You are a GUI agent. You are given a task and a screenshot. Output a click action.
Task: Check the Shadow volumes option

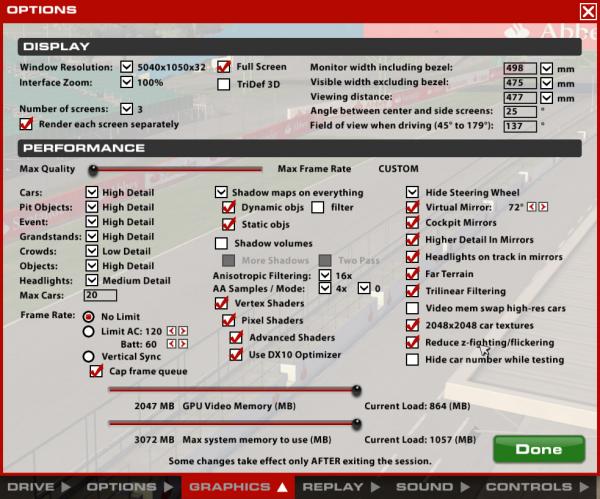222,243
